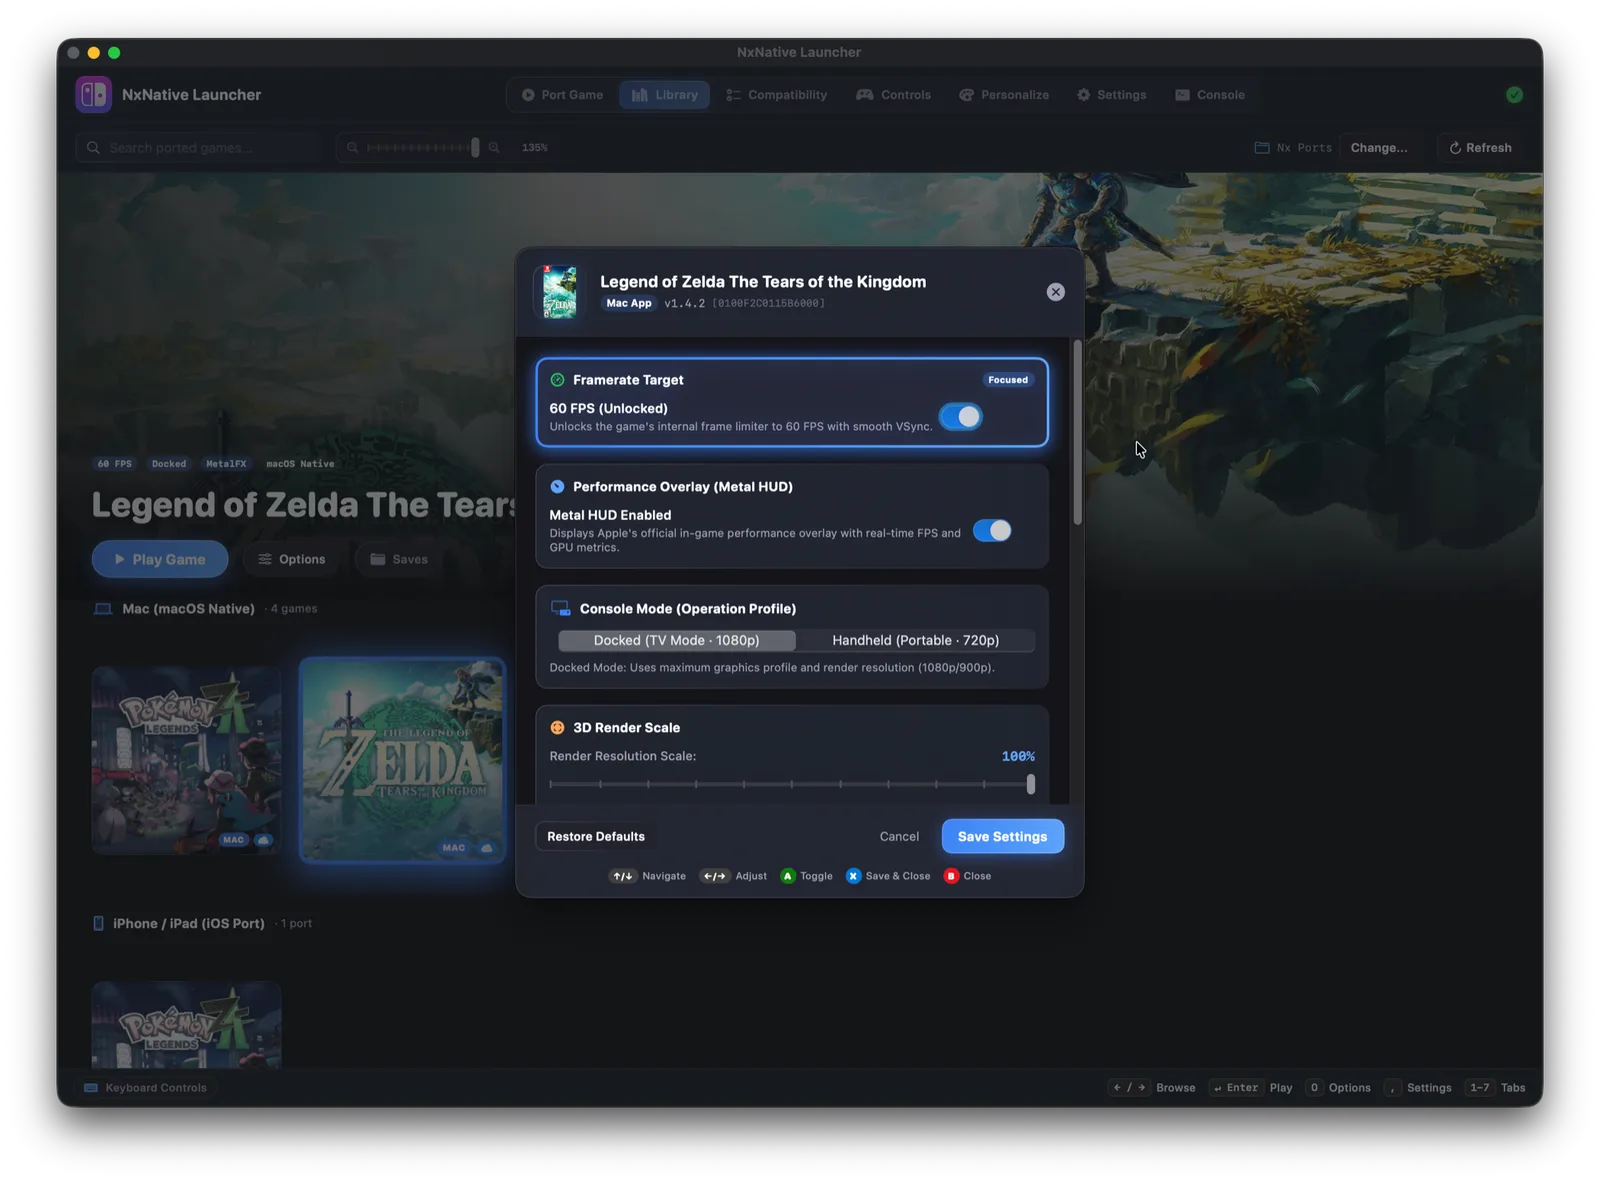Toggle the 60 FPS (Unlocked) switch
The image size is (1600, 1182).
click(961, 417)
